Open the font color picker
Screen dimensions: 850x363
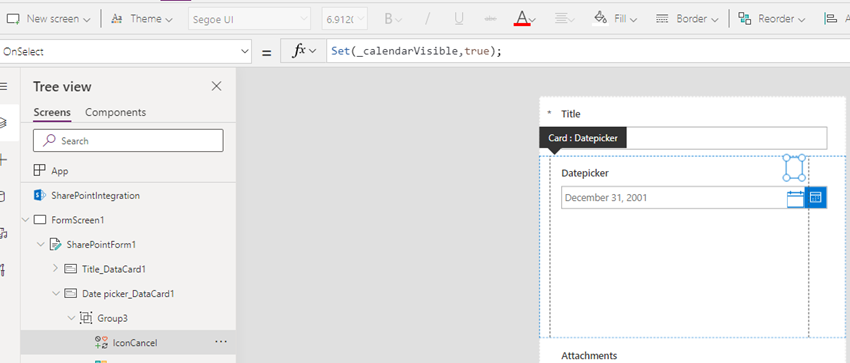(x=525, y=19)
